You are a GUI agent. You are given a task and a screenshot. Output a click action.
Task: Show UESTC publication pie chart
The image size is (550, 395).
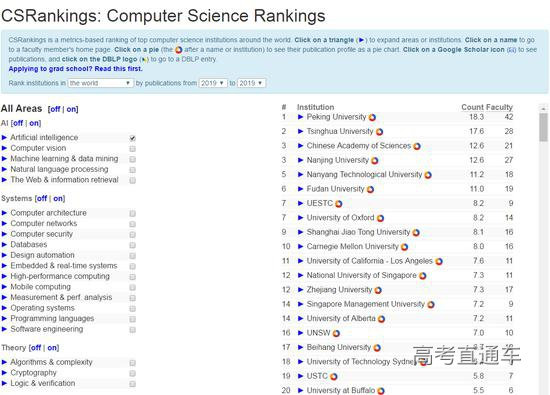(x=338, y=204)
